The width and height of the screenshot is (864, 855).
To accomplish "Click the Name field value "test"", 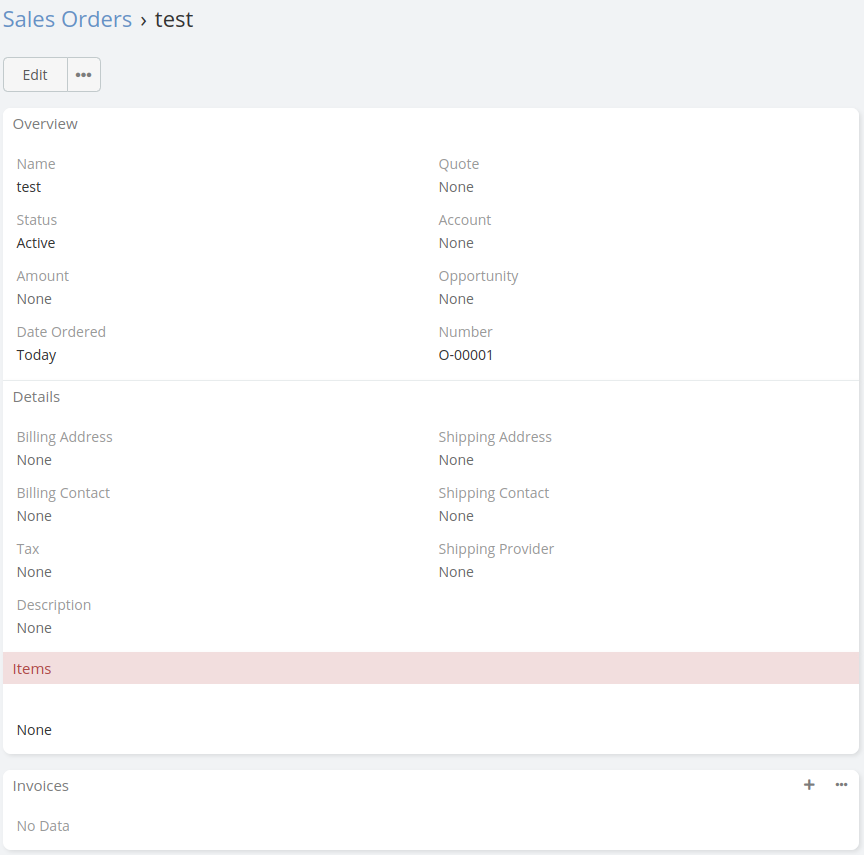I will (29, 187).
